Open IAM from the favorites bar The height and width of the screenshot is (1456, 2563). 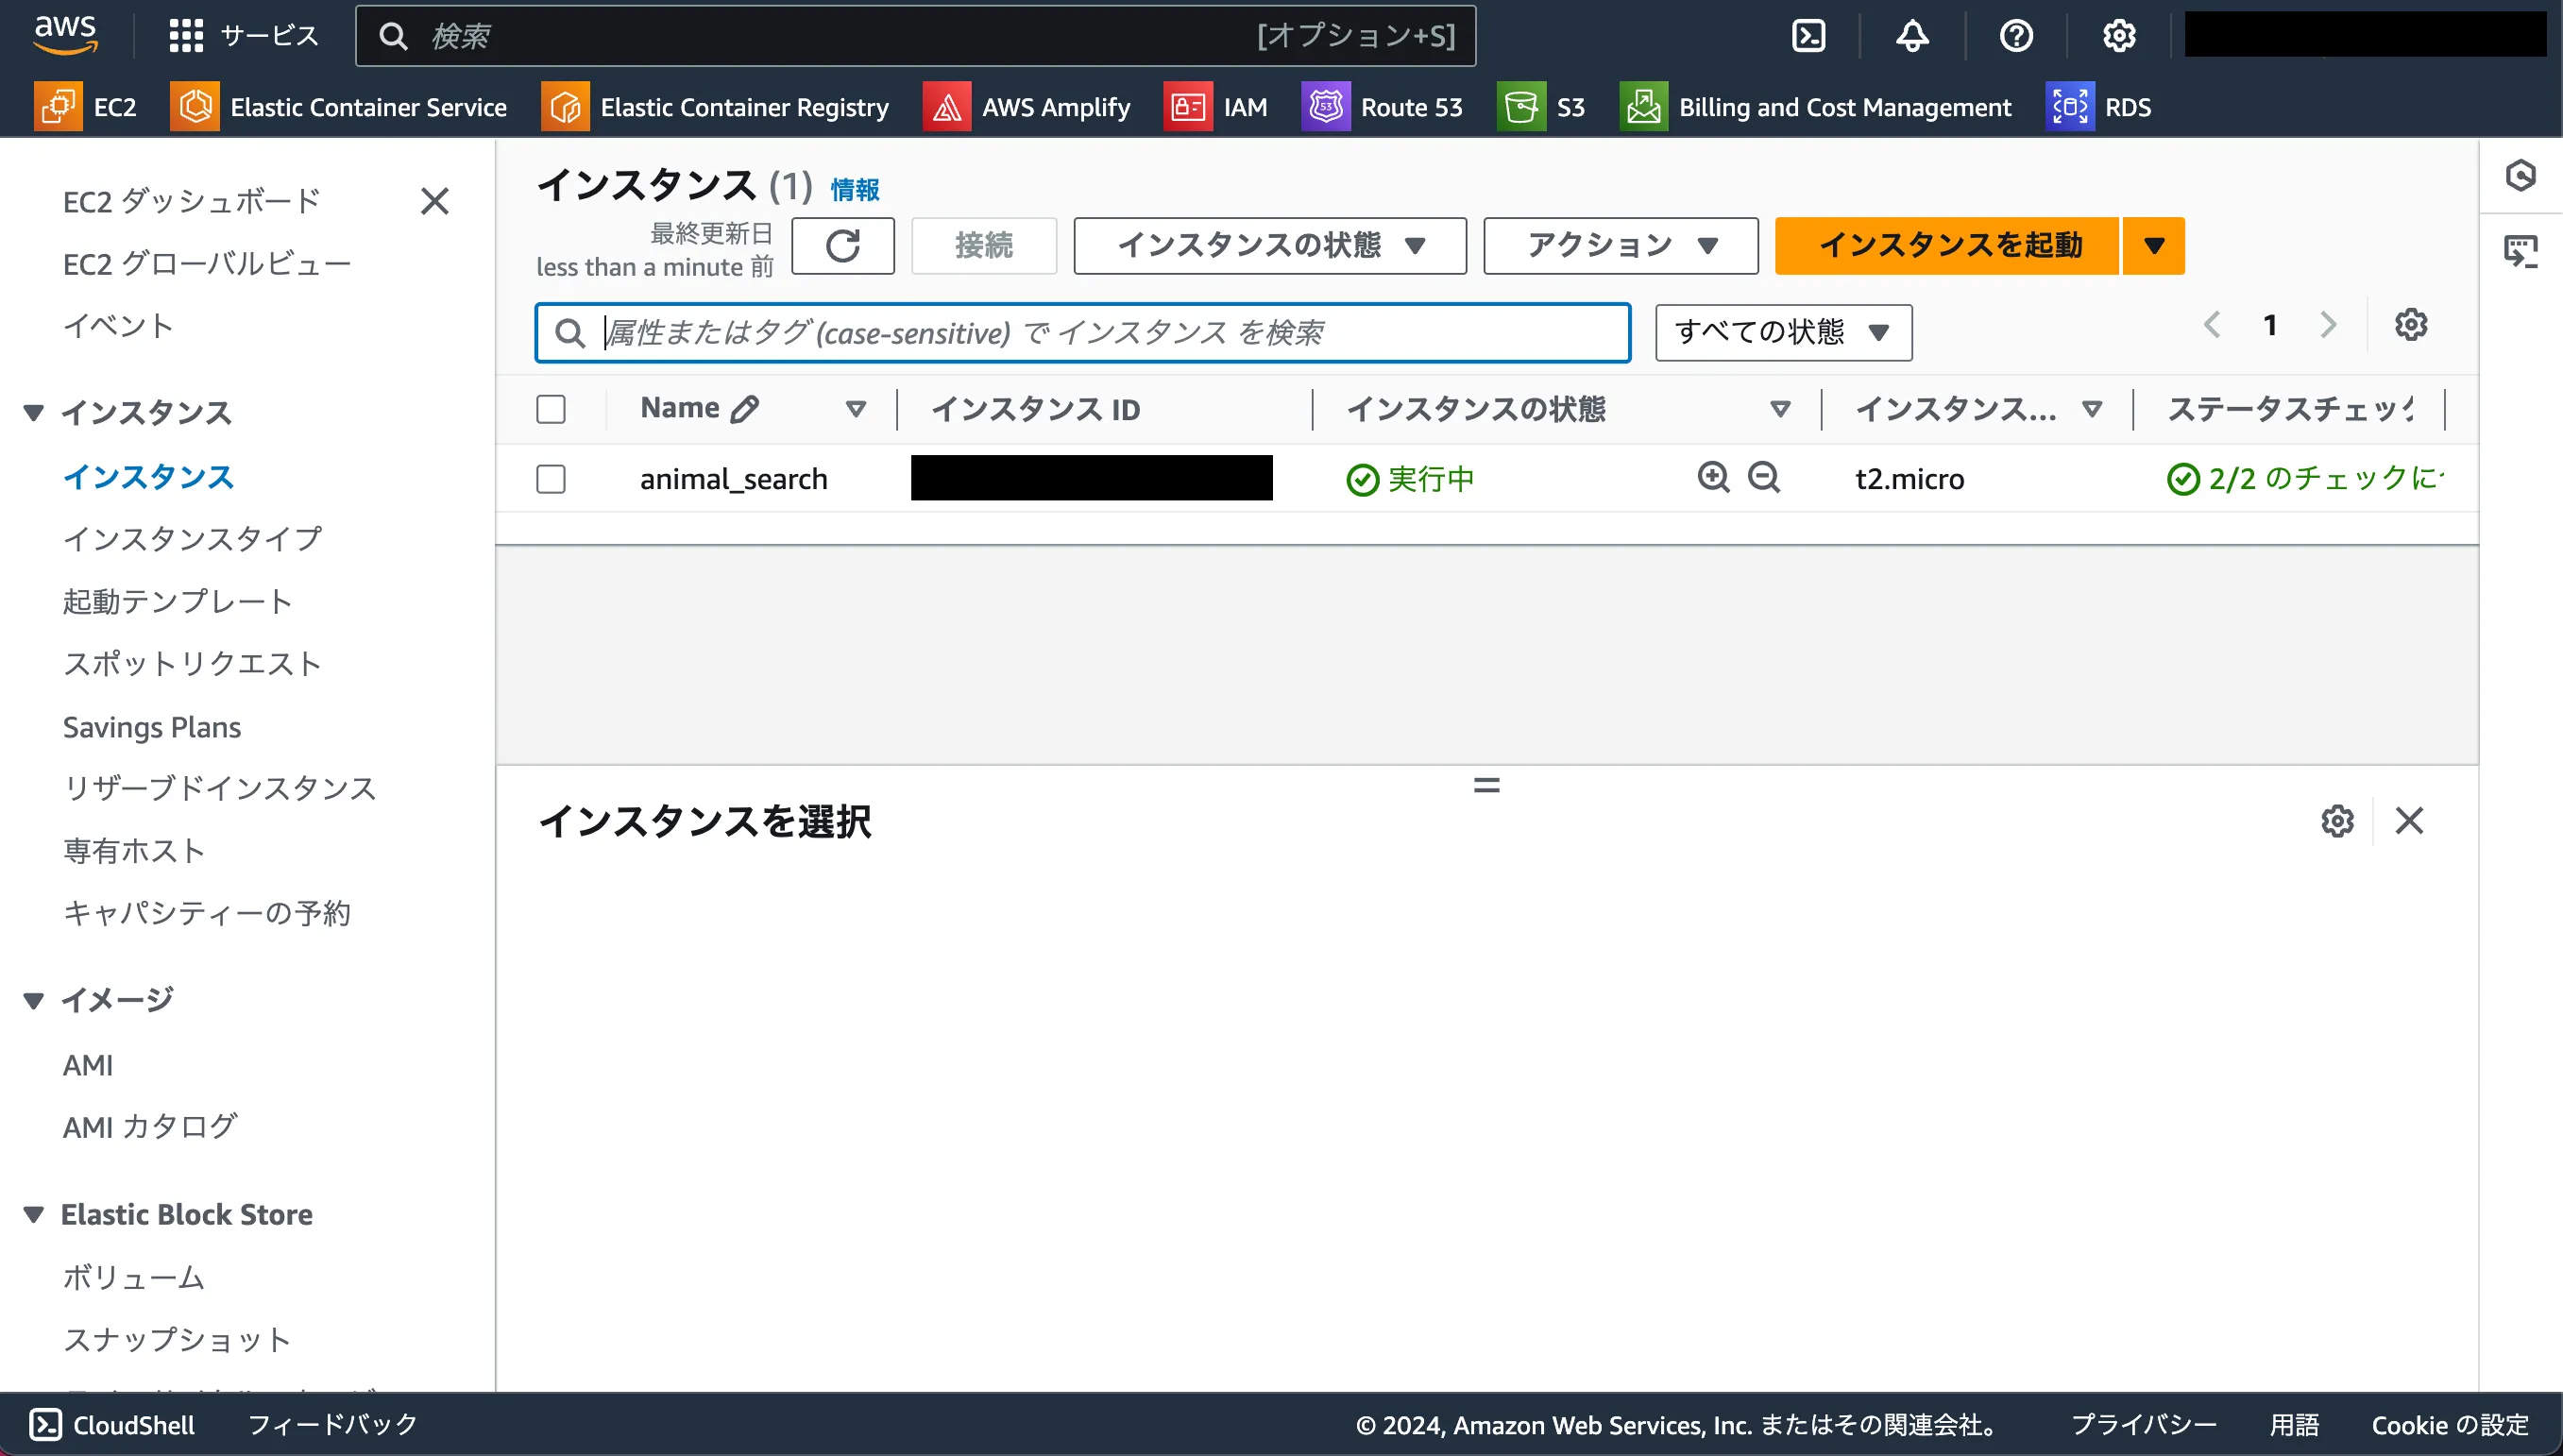(1218, 106)
